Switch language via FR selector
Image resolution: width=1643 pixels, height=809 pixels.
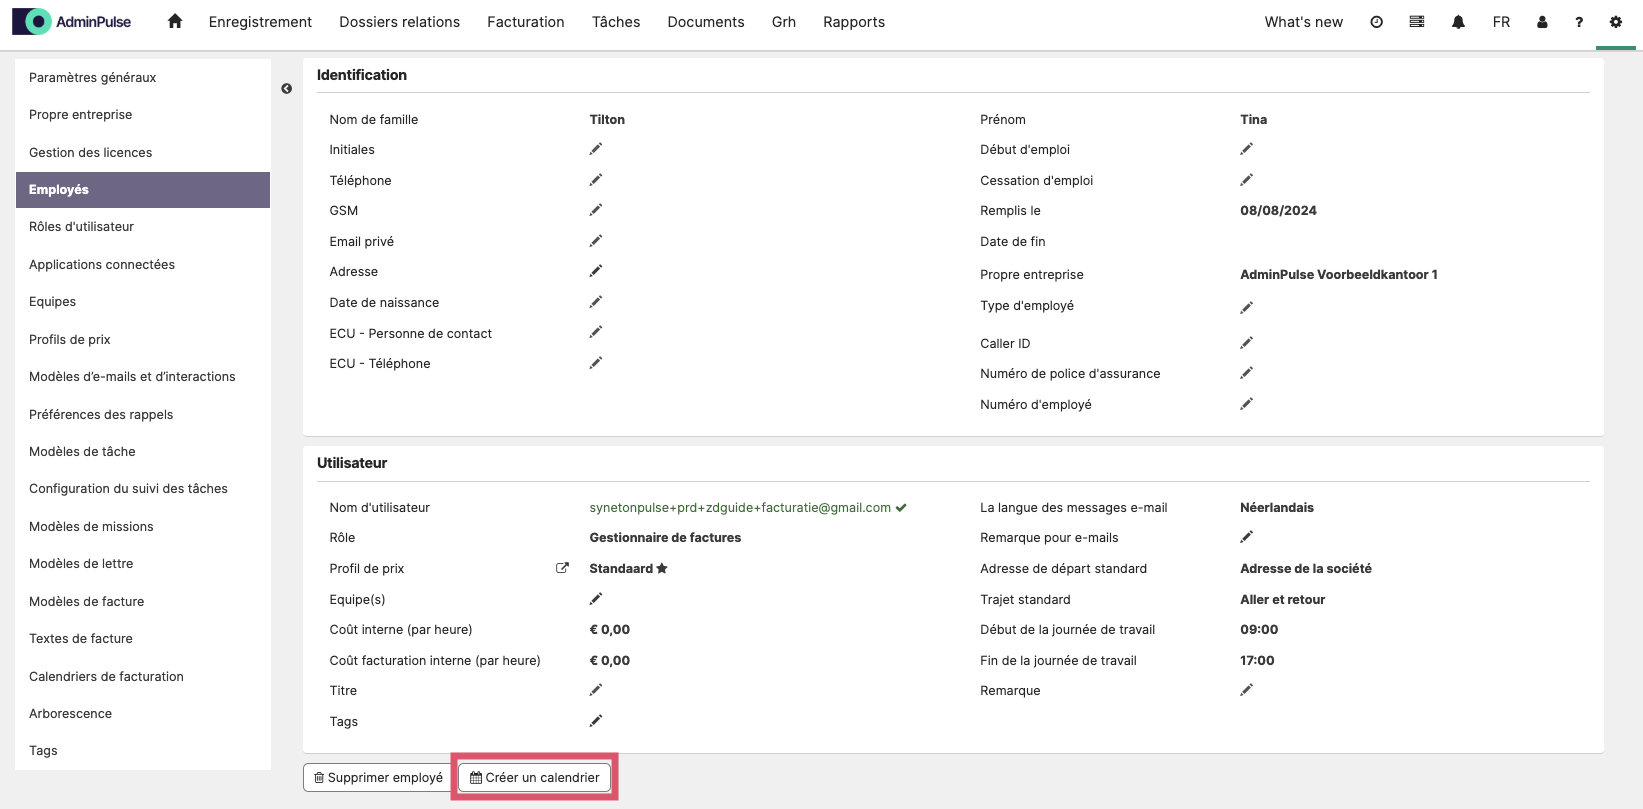(x=1501, y=22)
